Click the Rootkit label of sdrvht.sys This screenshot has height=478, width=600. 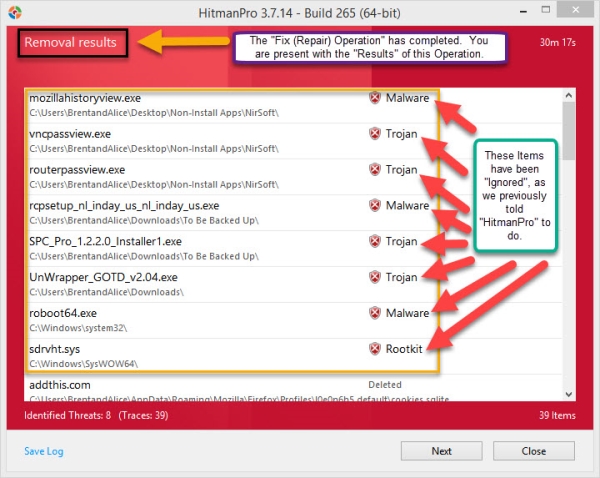pos(404,349)
